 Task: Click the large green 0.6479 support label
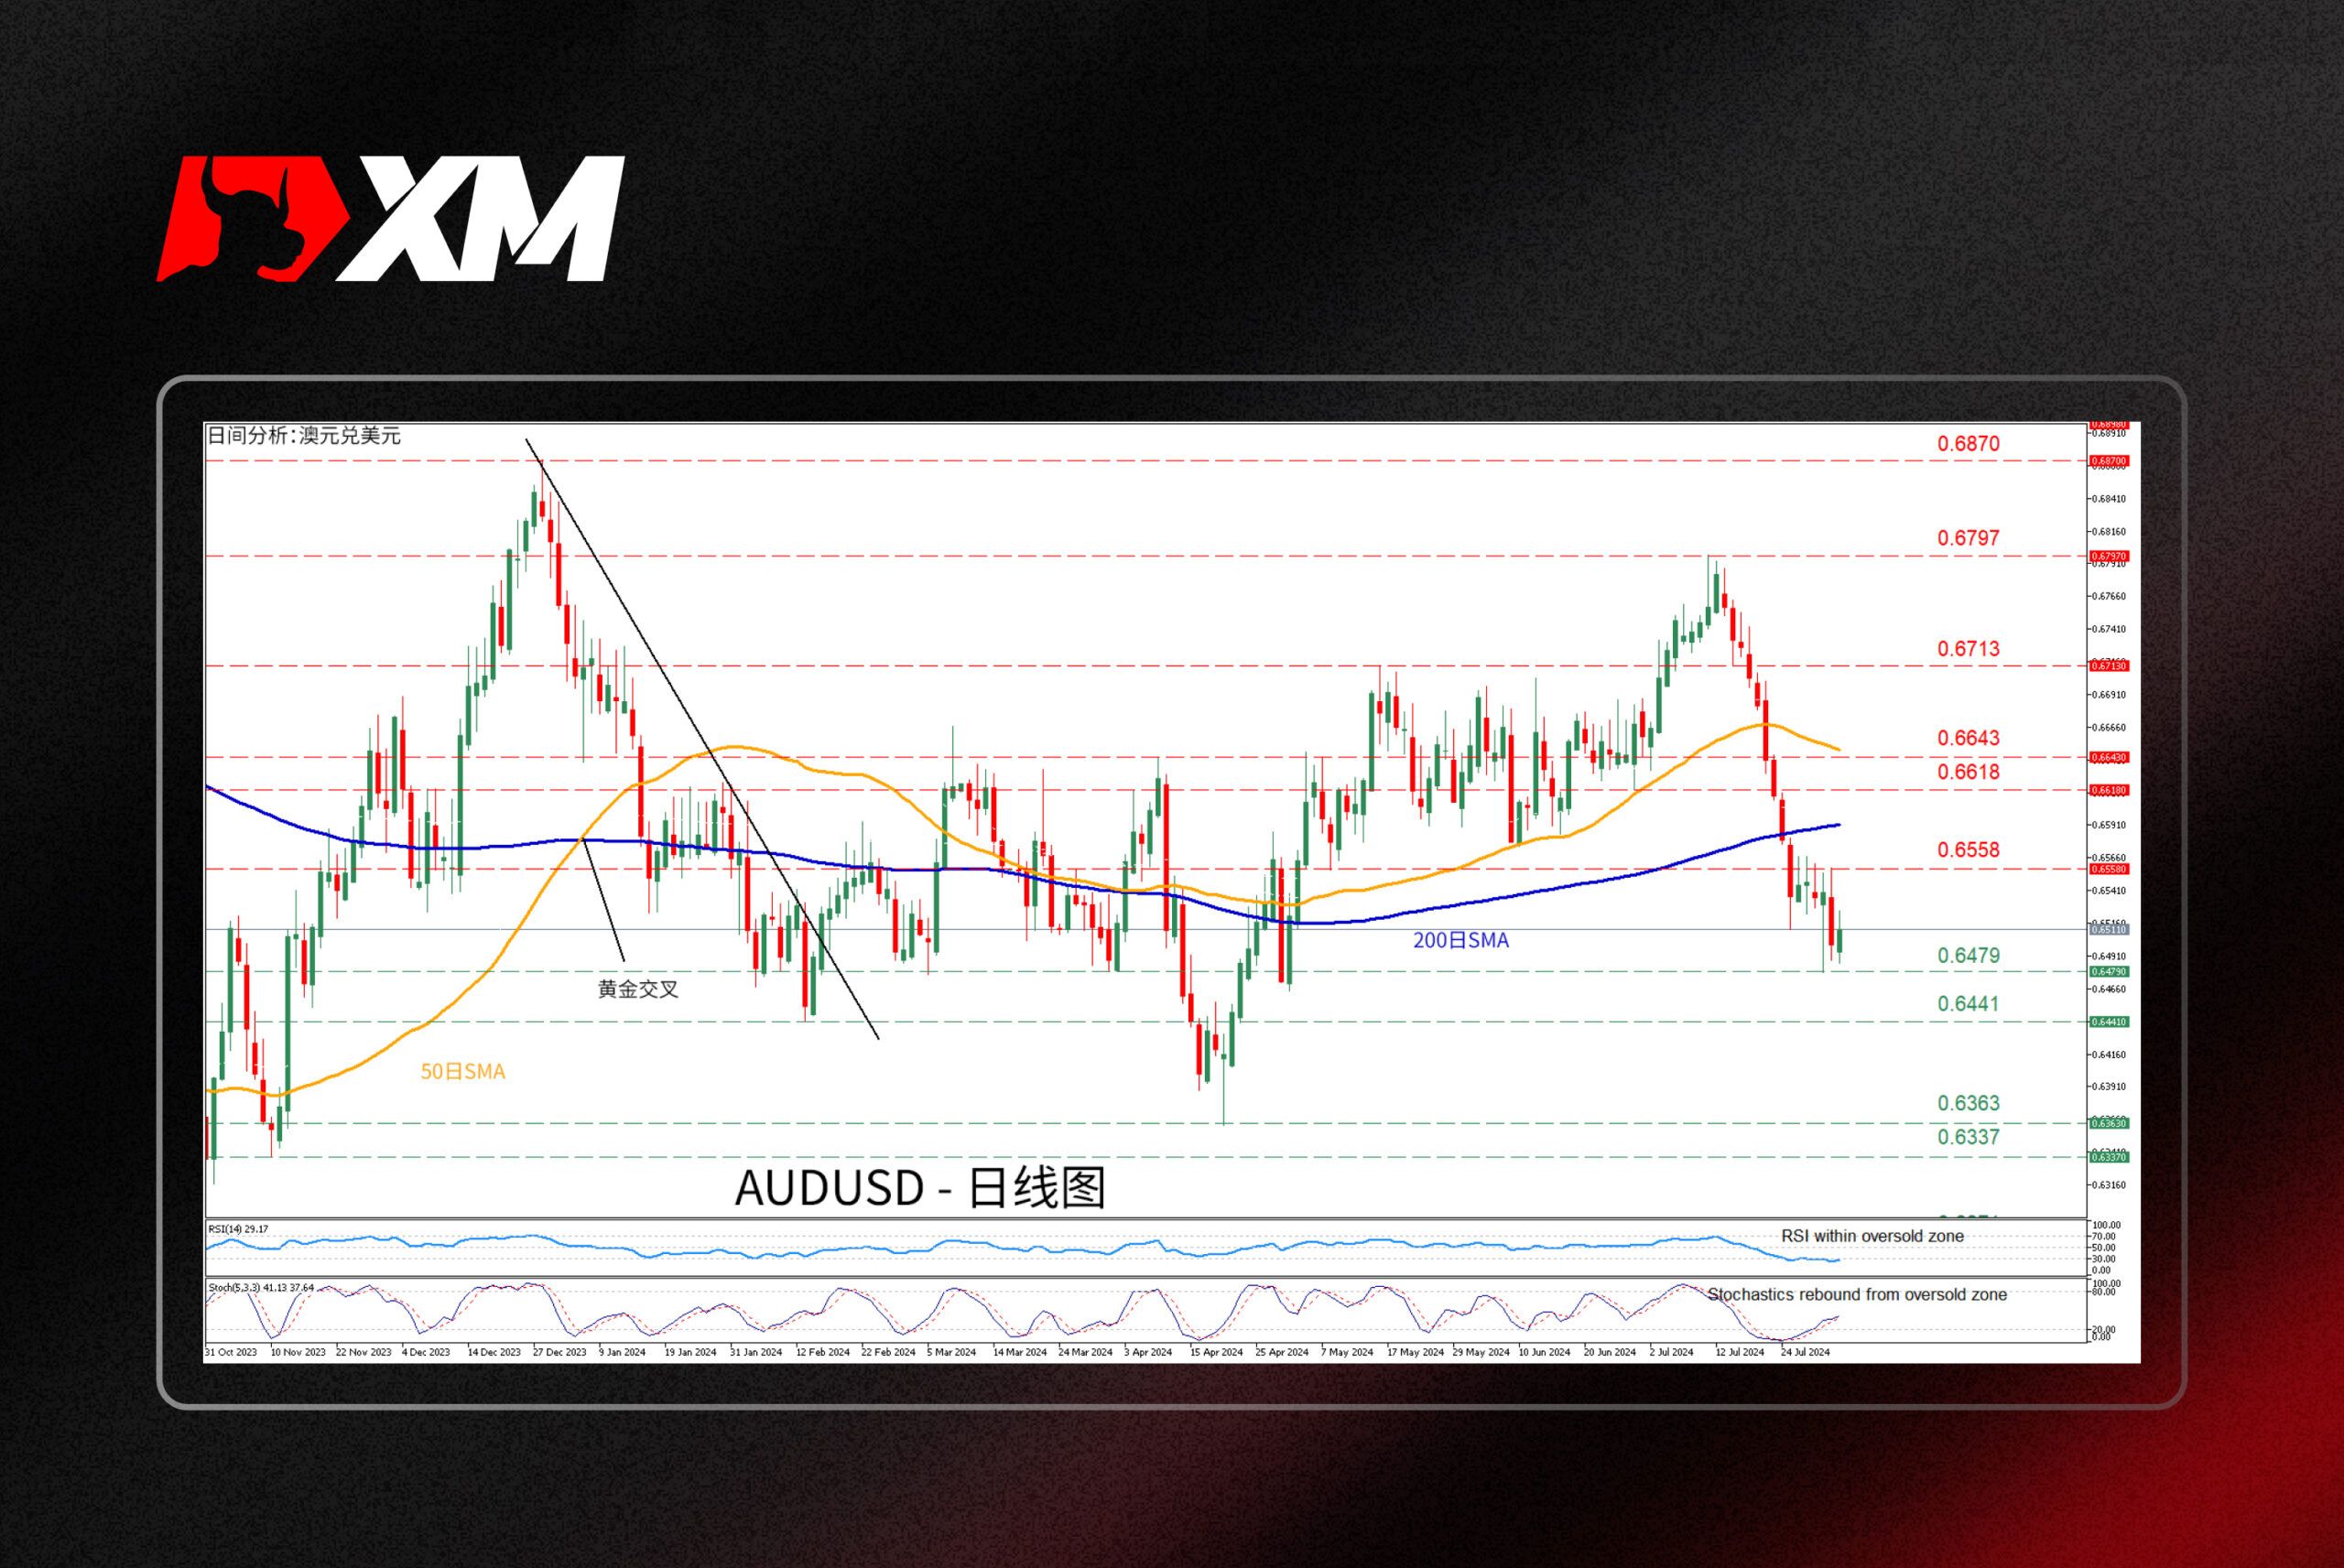pos(1969,956)
